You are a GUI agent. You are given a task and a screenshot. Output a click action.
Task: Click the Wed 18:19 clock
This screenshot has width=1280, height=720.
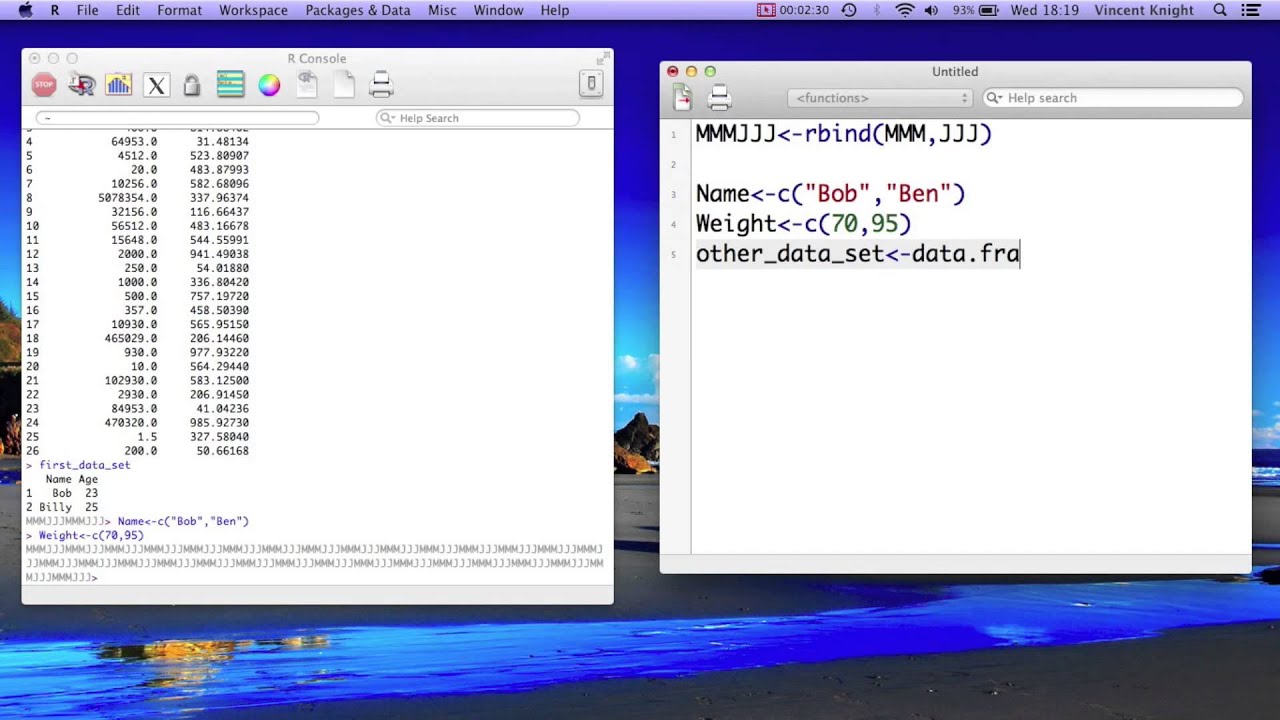click(x=1044, y=10)
